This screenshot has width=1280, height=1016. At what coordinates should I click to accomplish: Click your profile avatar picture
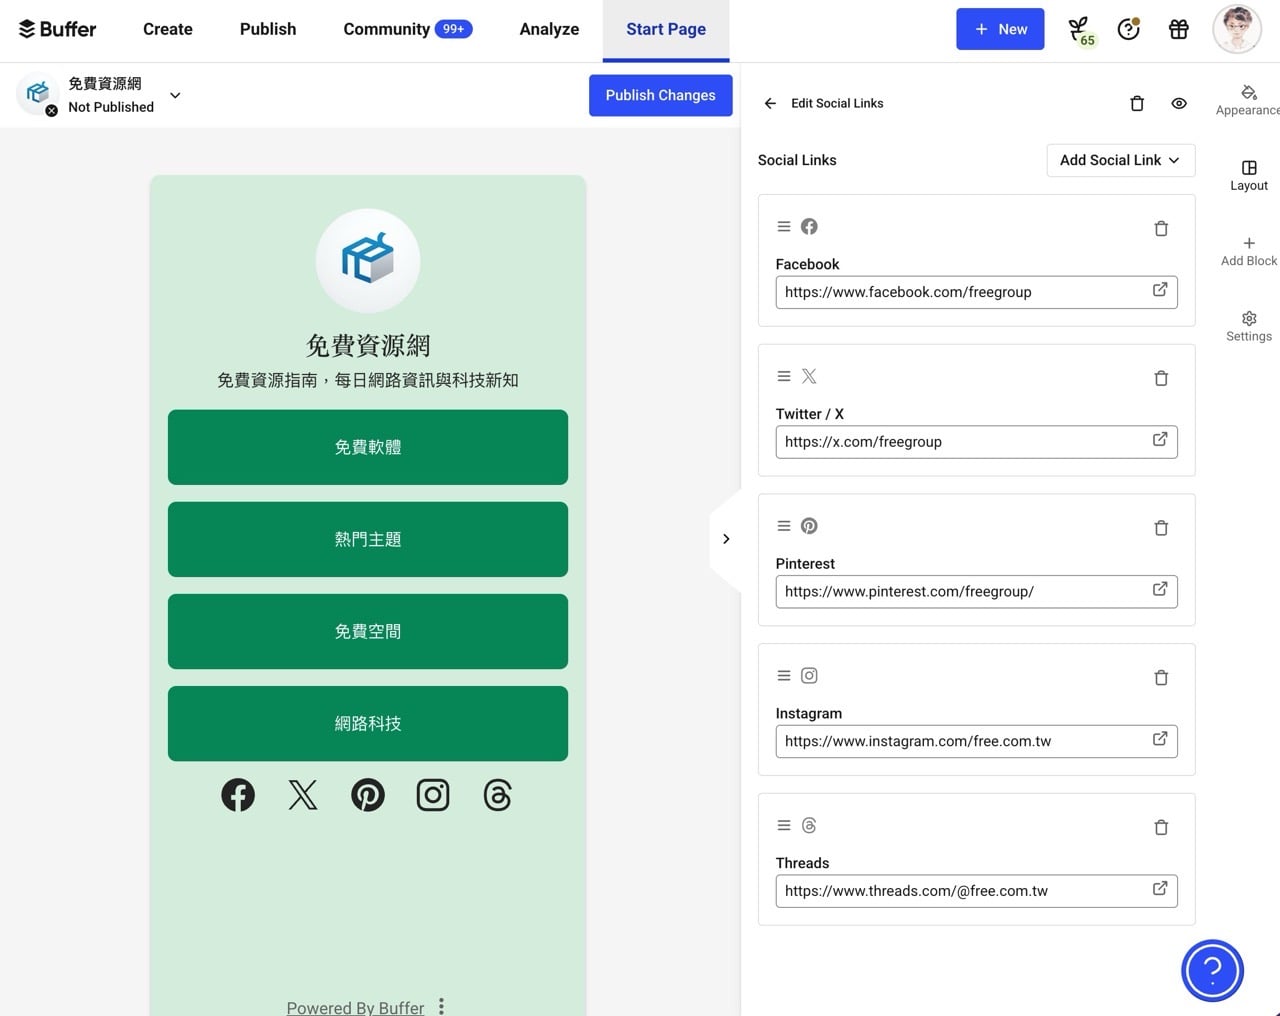coord(1237,29)
